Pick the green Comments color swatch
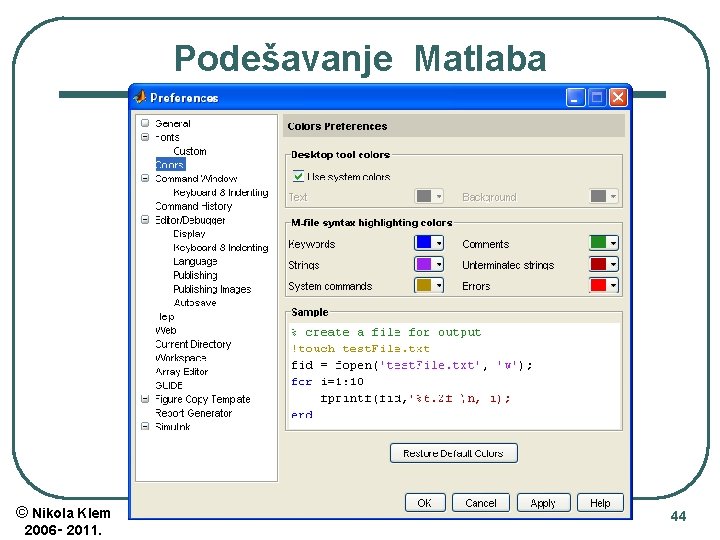The width and height of the screenshot is (720, 540). click(x=598, y=242)
